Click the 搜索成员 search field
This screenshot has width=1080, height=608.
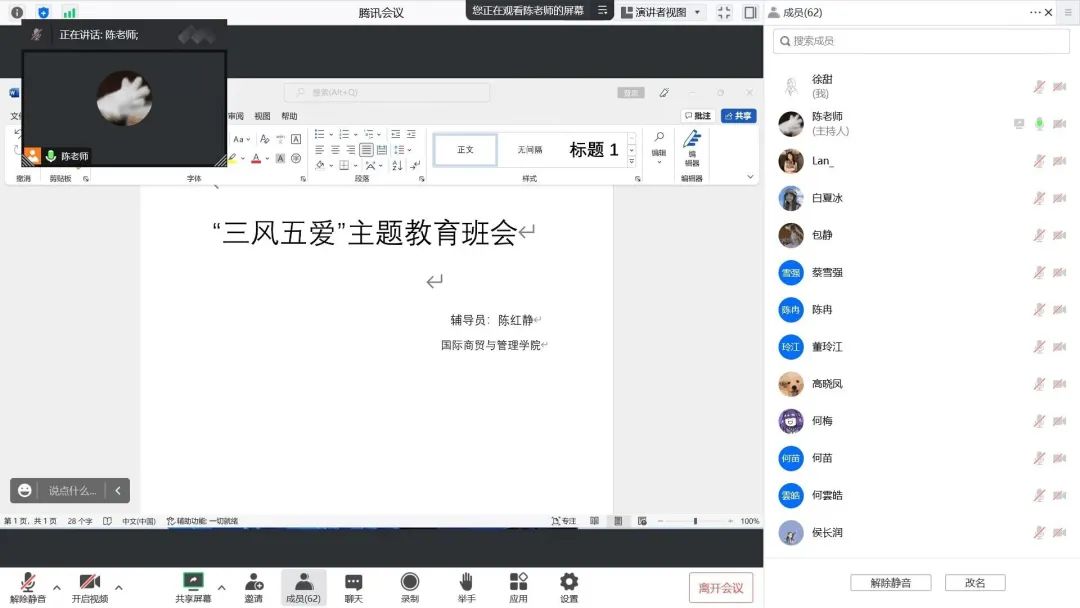pyautogui.click(x=921, y=41)
